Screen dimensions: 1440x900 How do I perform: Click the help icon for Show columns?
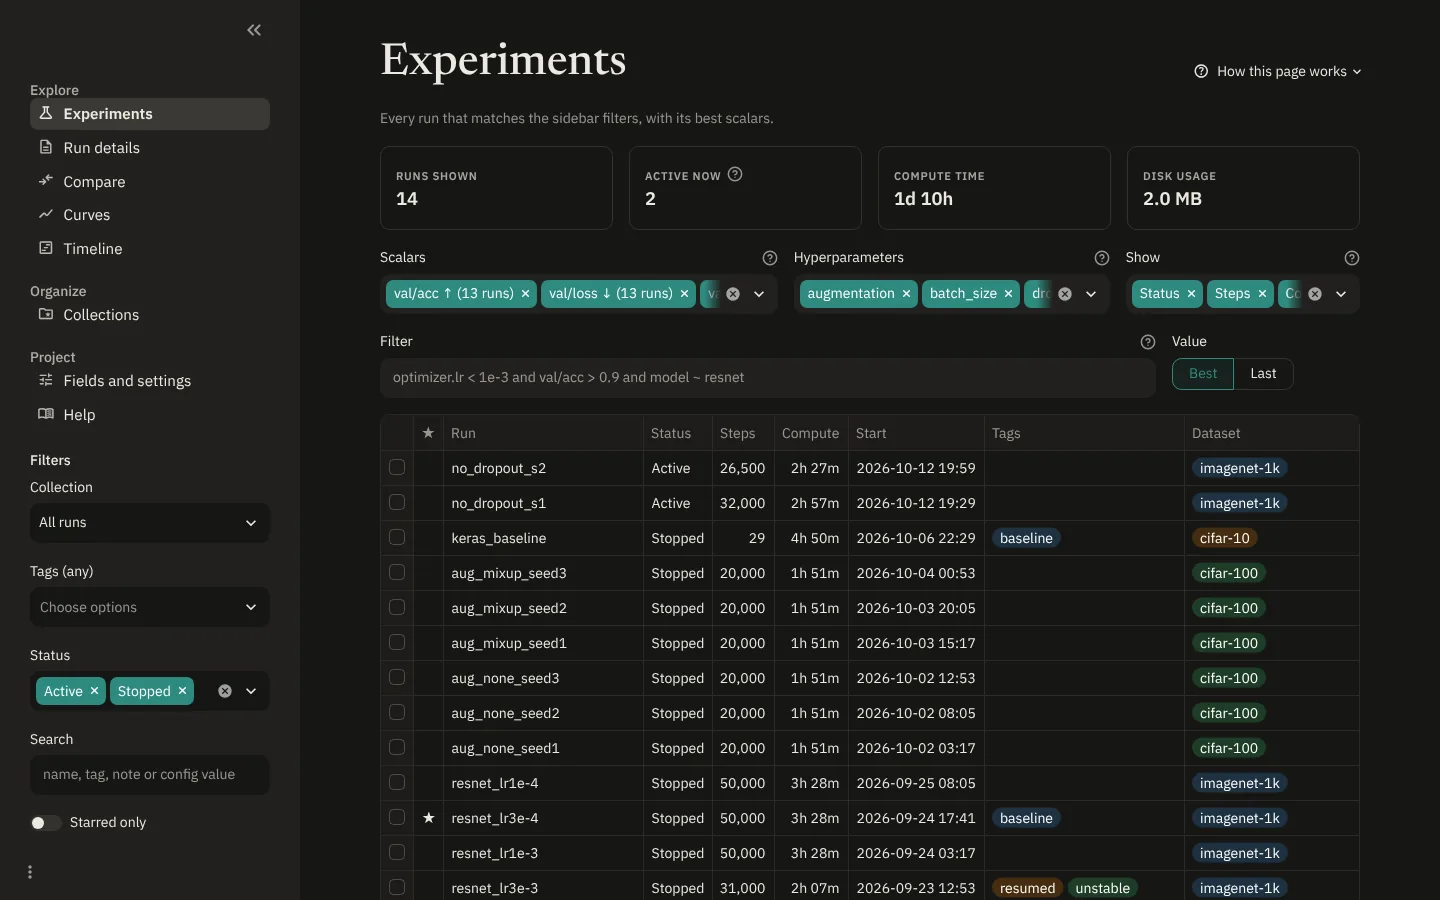click(x=1352, y=258)
